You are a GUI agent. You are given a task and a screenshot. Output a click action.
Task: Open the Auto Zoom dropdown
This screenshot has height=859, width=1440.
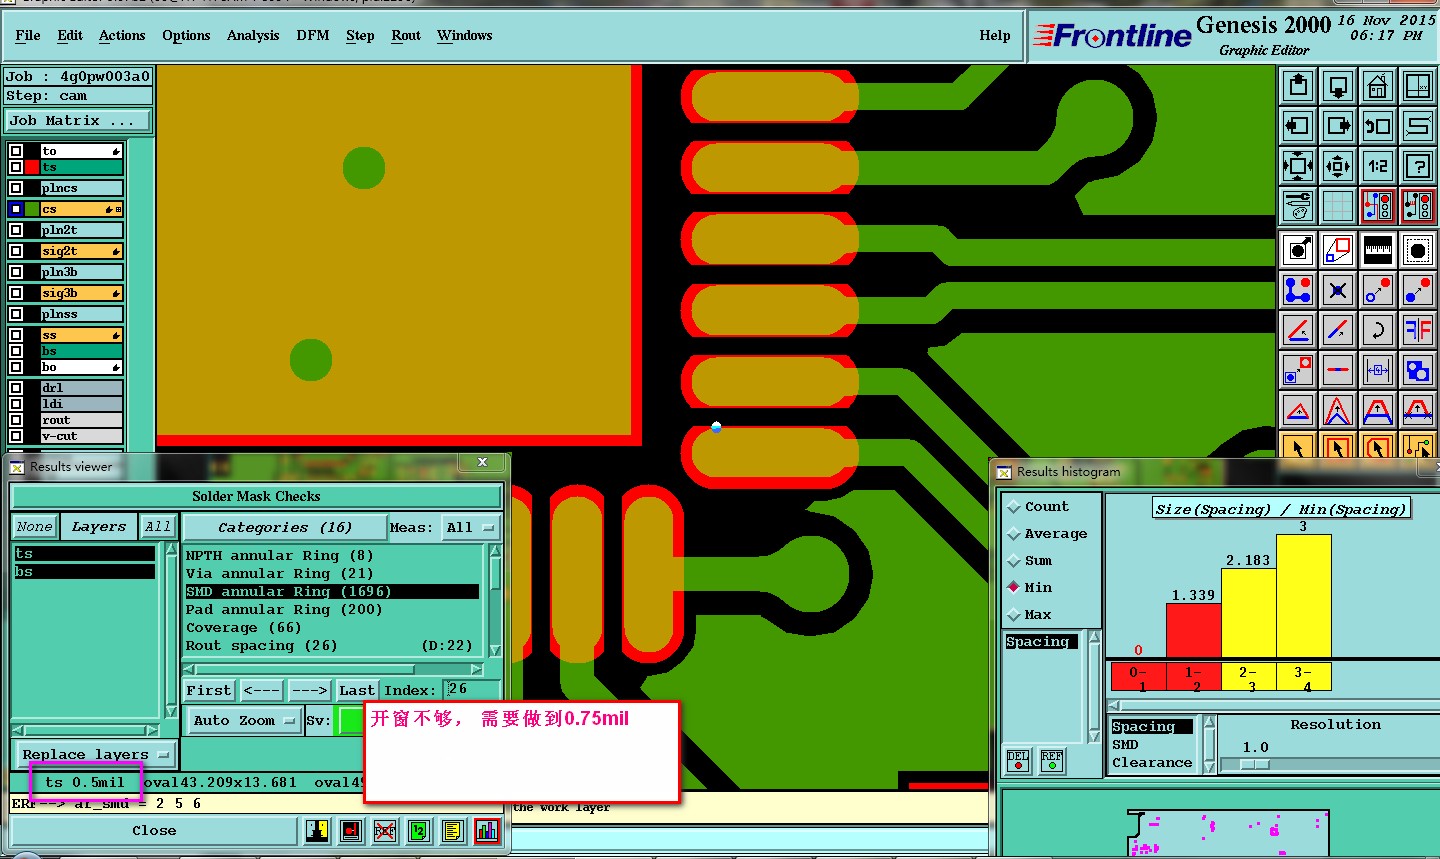pos(243,720)
